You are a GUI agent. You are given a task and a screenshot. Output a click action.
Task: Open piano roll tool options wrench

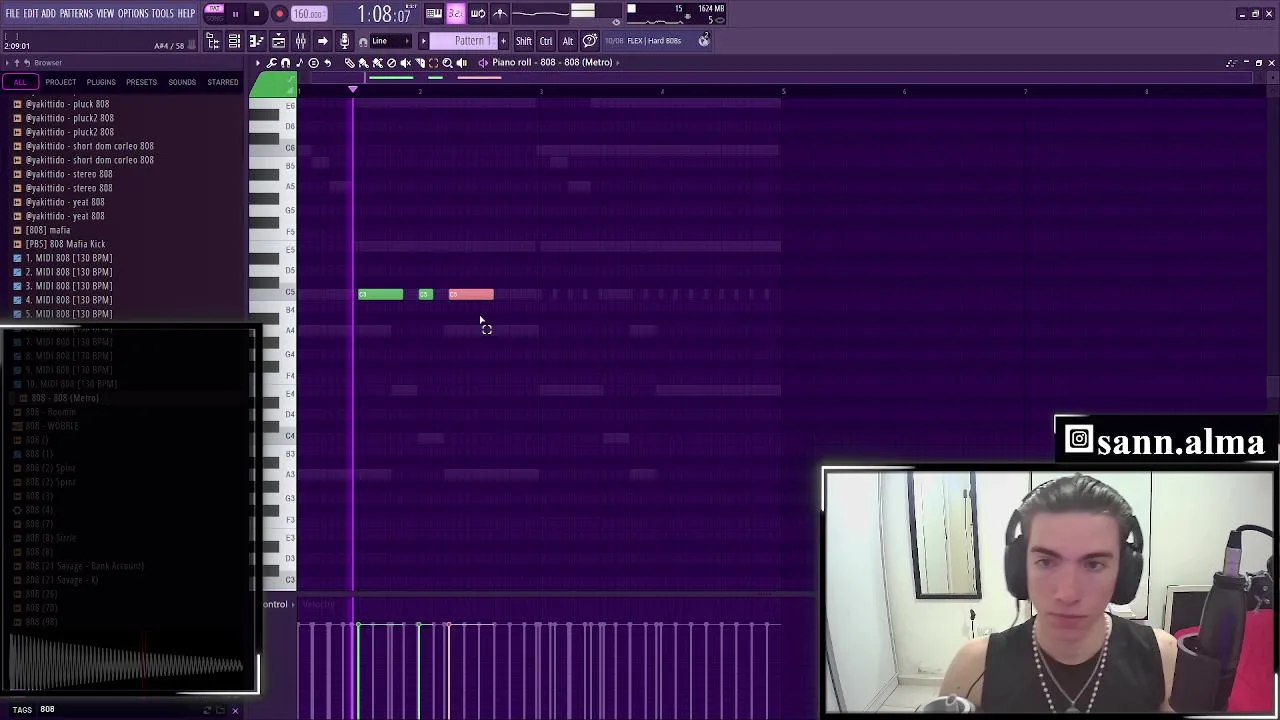[x=271, y=62]
